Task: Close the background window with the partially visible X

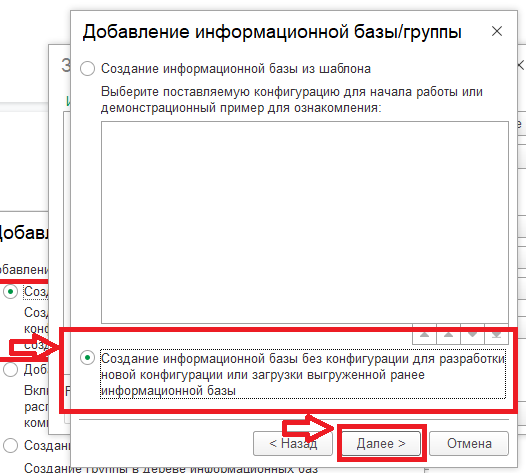Action: 521,65
